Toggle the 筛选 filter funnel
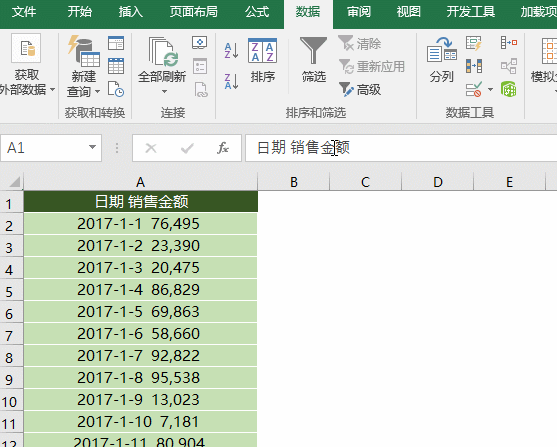 (313, 60)
